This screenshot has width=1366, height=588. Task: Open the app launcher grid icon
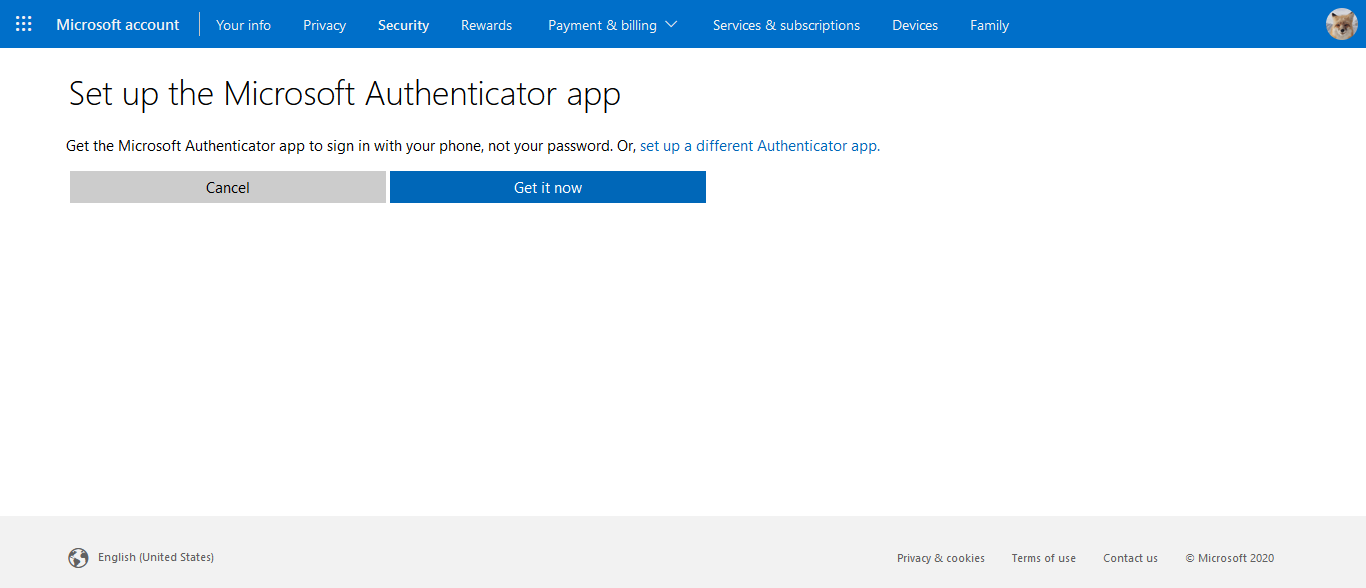pos(24,24)
